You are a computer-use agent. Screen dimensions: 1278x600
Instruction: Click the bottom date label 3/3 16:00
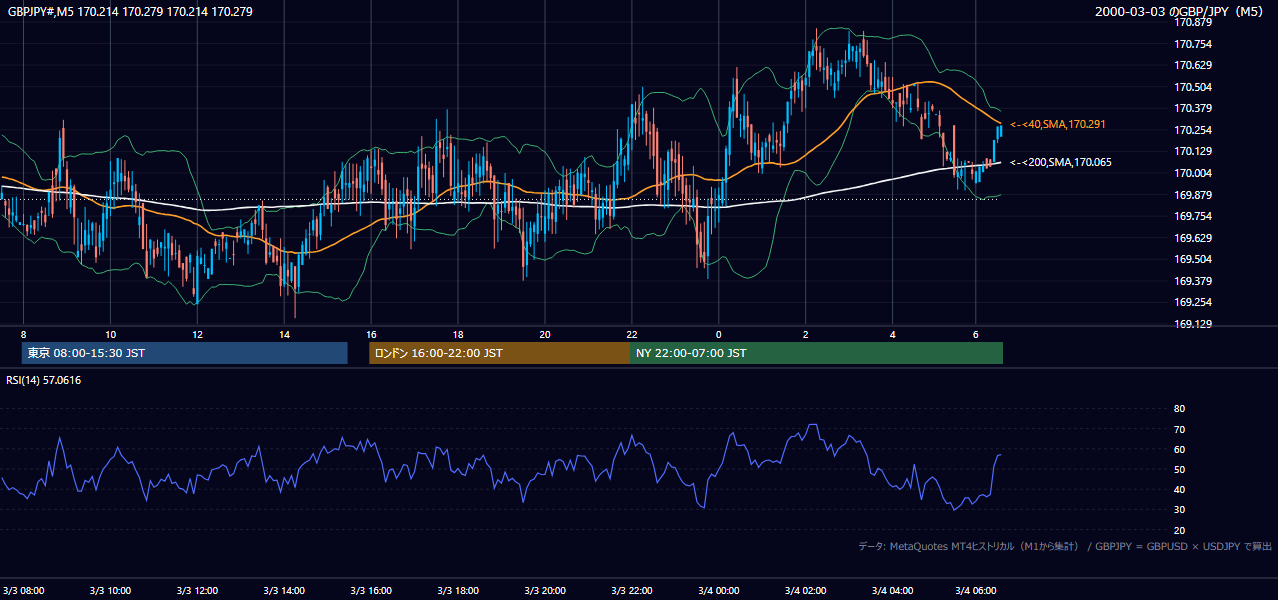(x=371, y=590)
